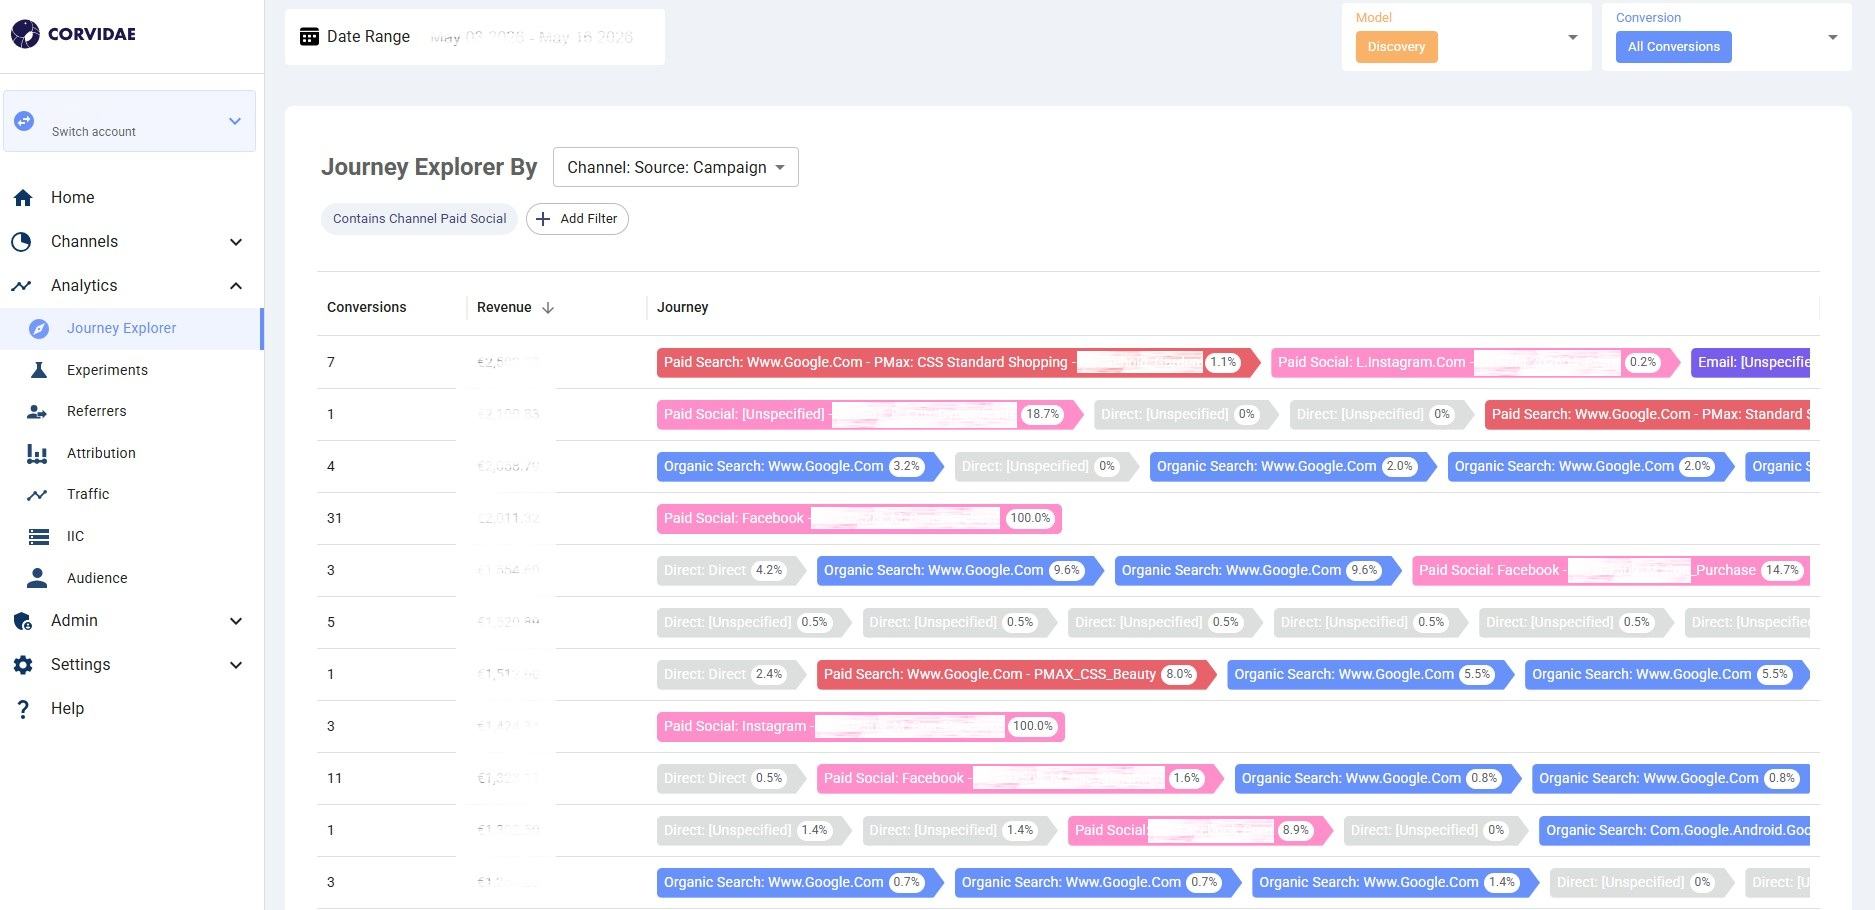1875x910 pixels.
Task: Click Paid Social Instagram 100.0% journey step
Action: tap(860, 726)
